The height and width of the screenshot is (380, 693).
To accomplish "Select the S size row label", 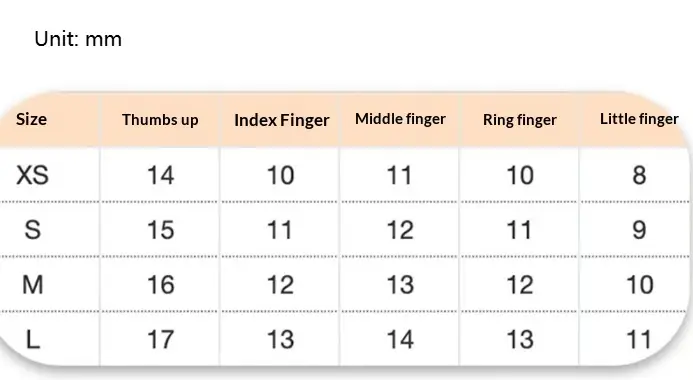I will click(x=33, y=230).
